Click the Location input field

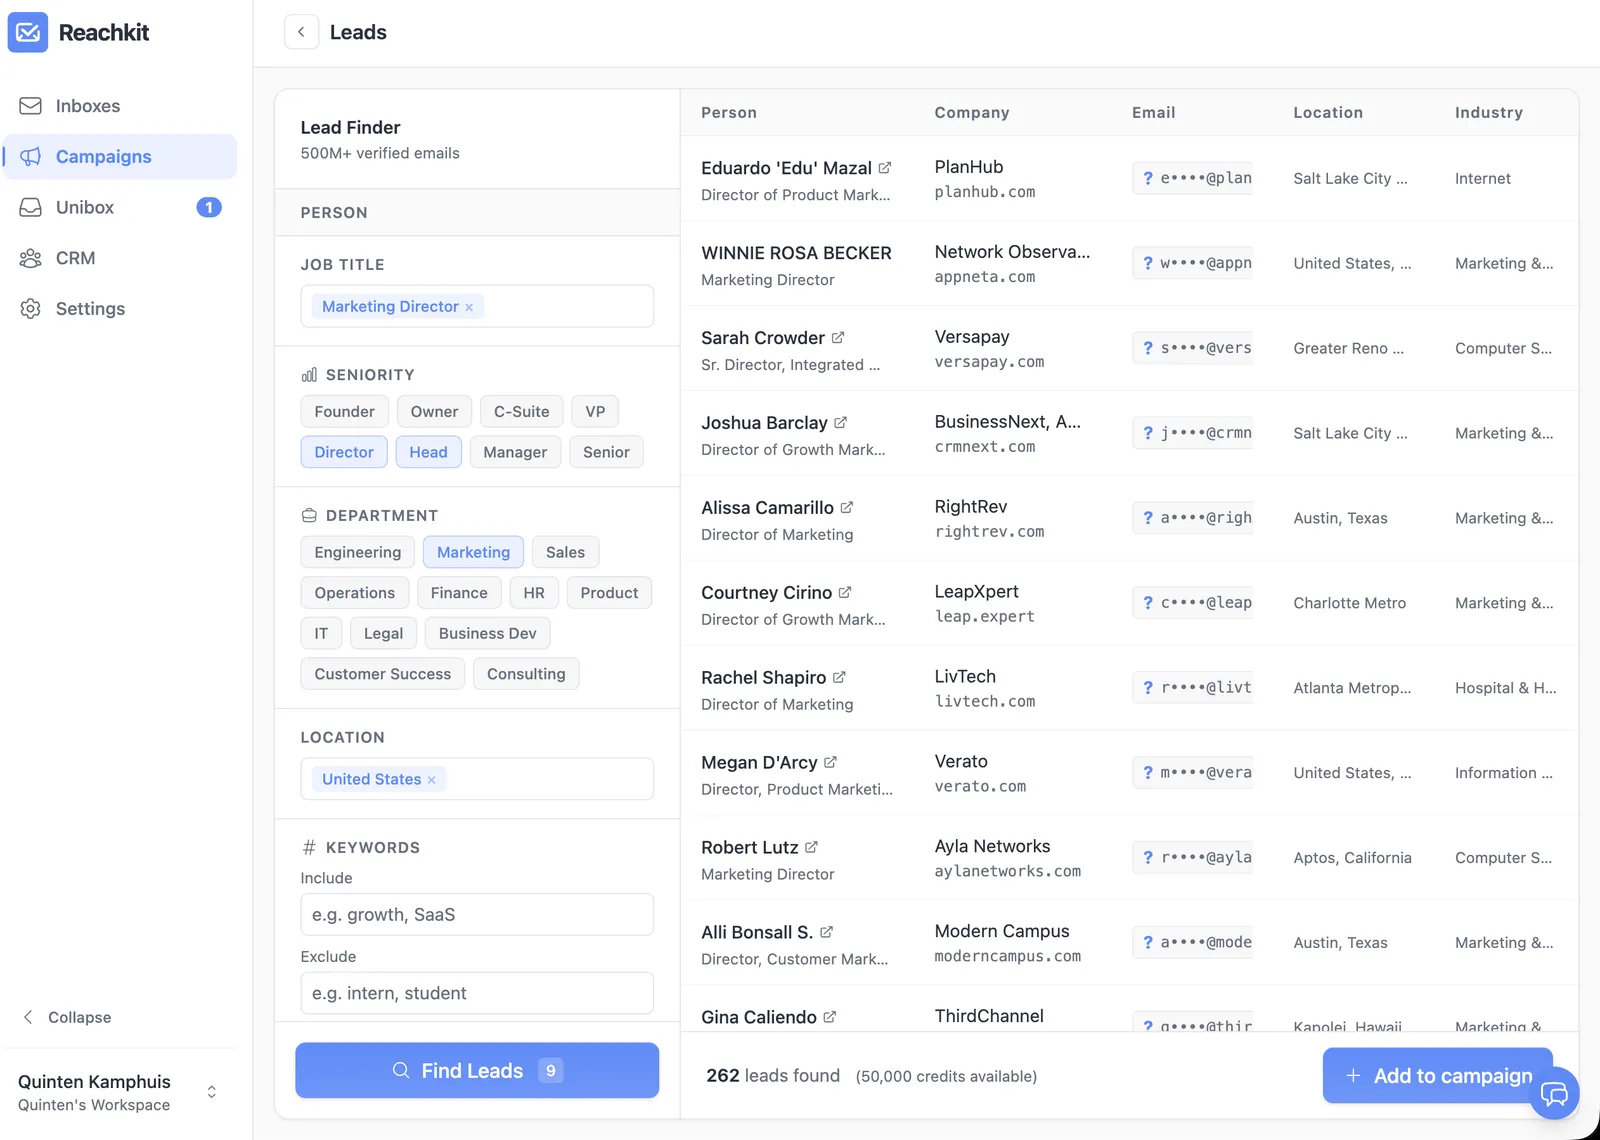[x=477, y=779]
